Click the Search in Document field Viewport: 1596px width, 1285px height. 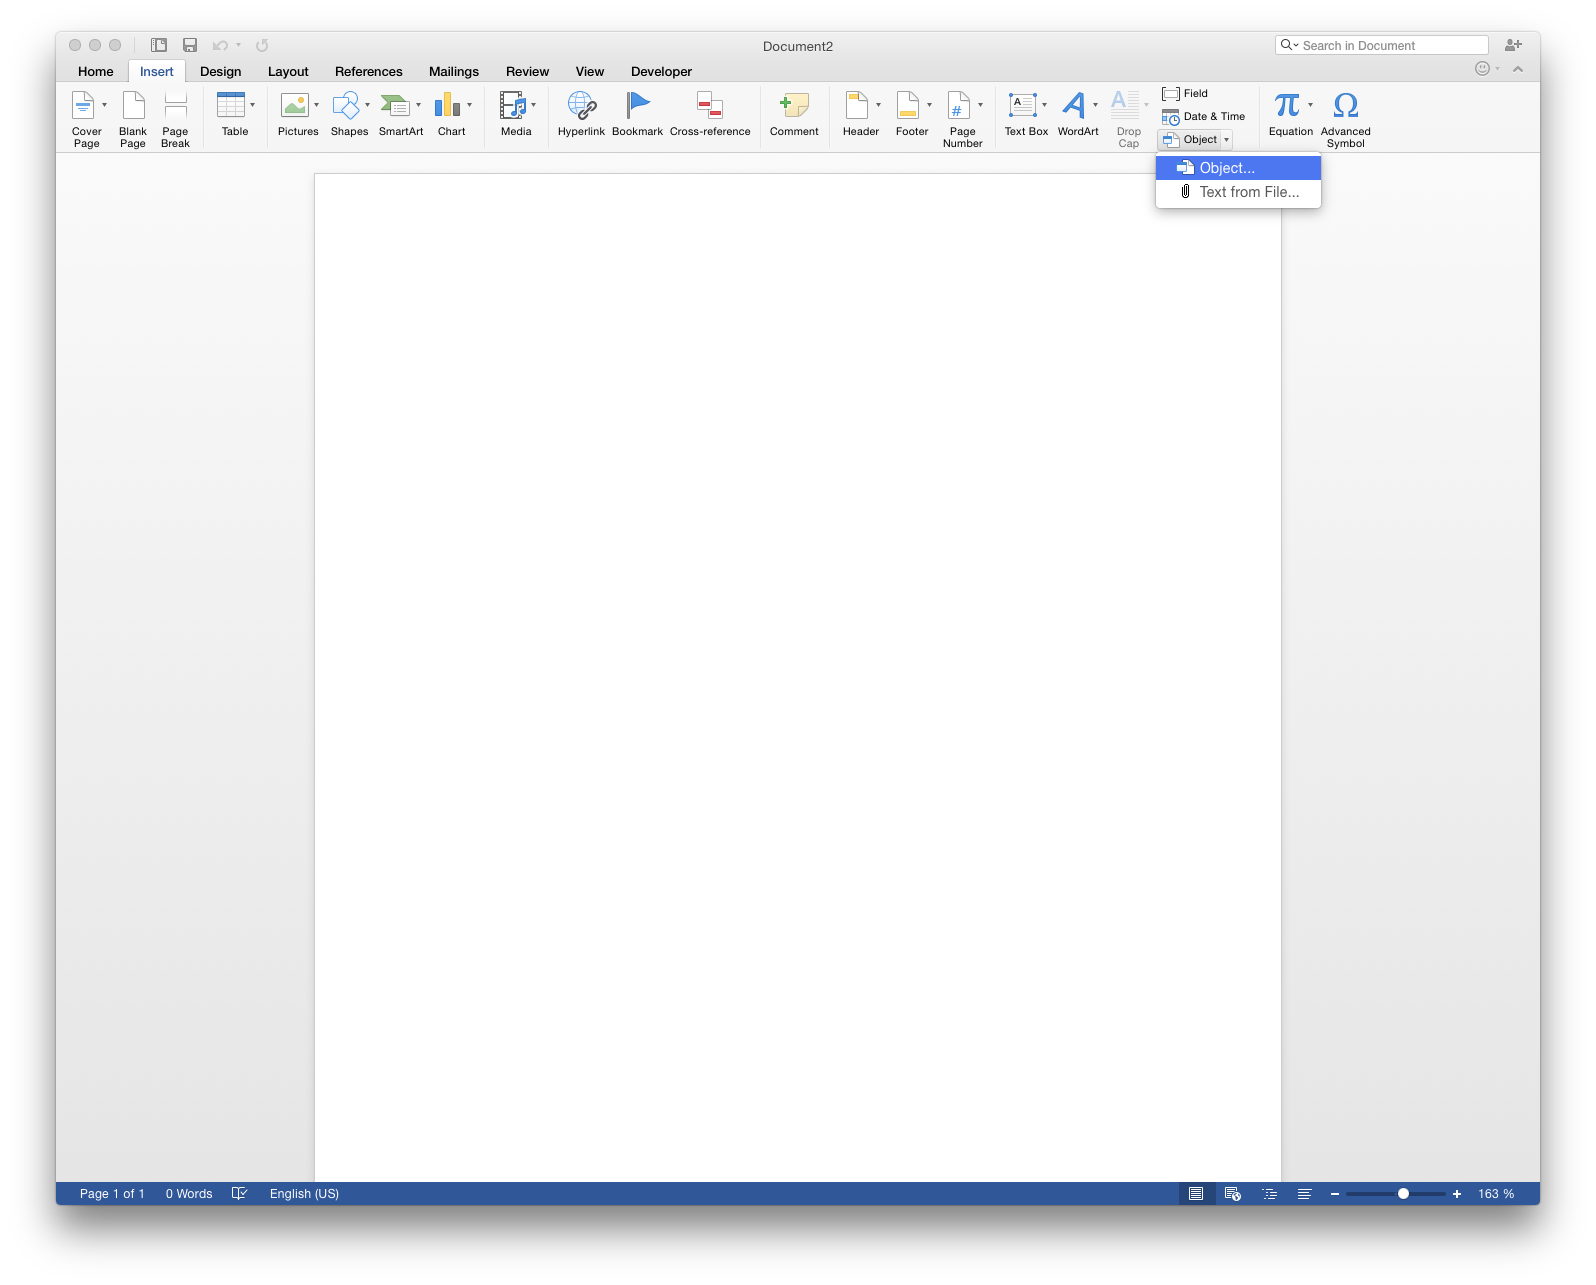[x=1382, y=45]
